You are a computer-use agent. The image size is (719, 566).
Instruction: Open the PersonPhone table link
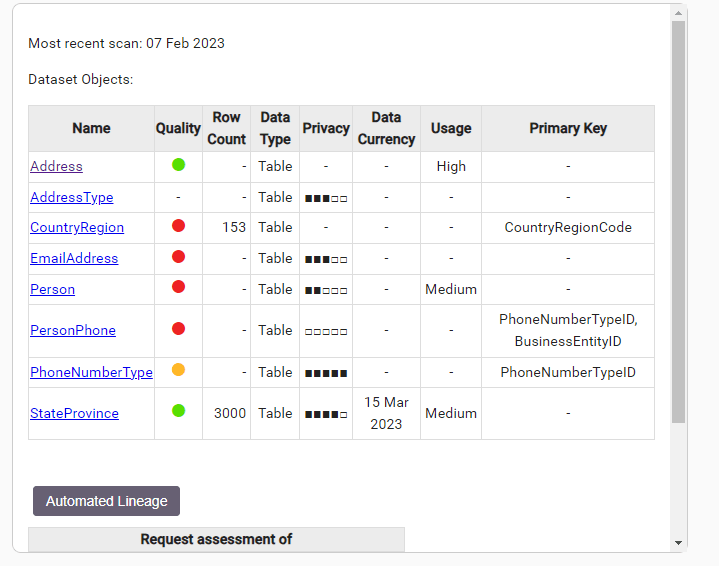[x=73, y=331]
